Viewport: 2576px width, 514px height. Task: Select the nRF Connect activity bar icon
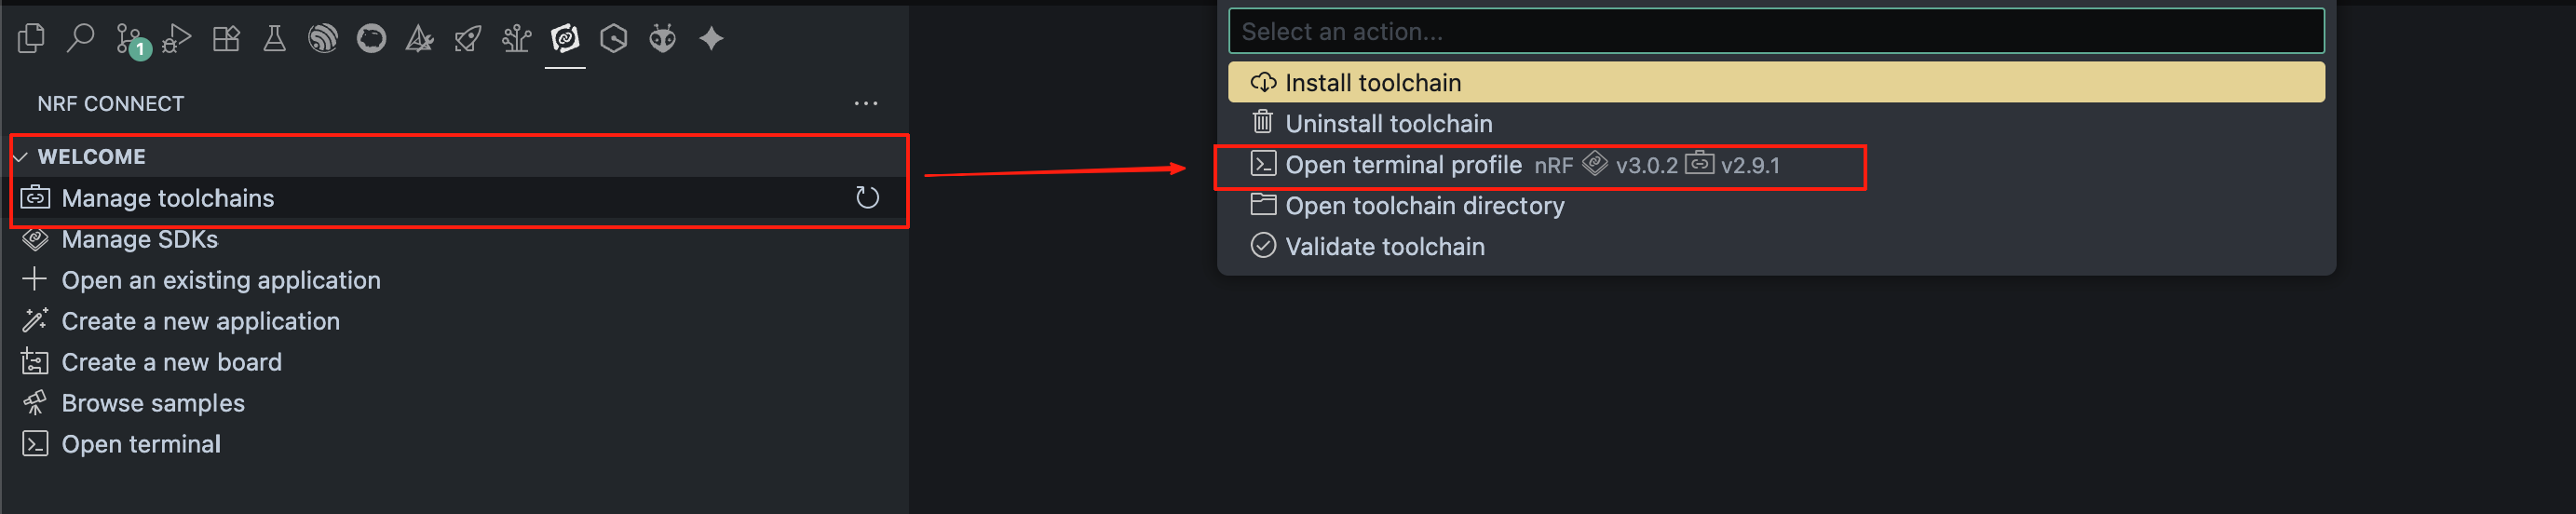tap(565, 39)
